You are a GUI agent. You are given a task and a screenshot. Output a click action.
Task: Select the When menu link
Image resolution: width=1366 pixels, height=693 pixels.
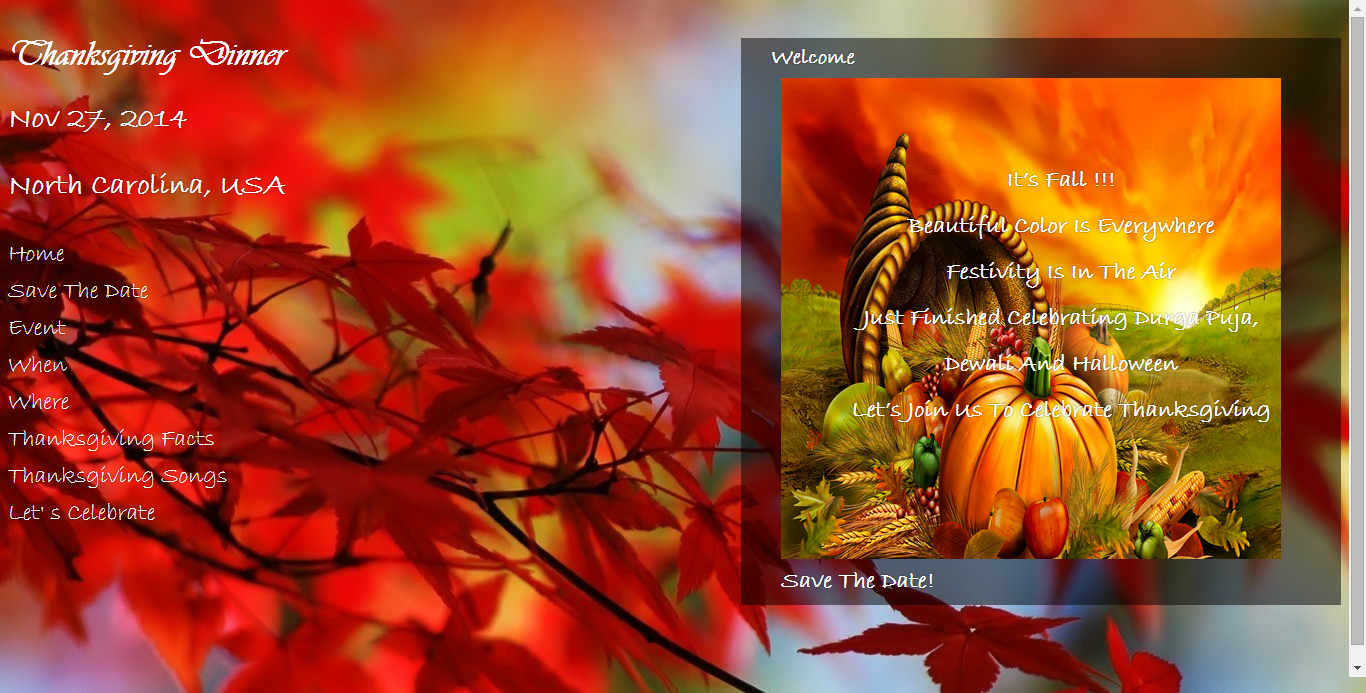38,365
